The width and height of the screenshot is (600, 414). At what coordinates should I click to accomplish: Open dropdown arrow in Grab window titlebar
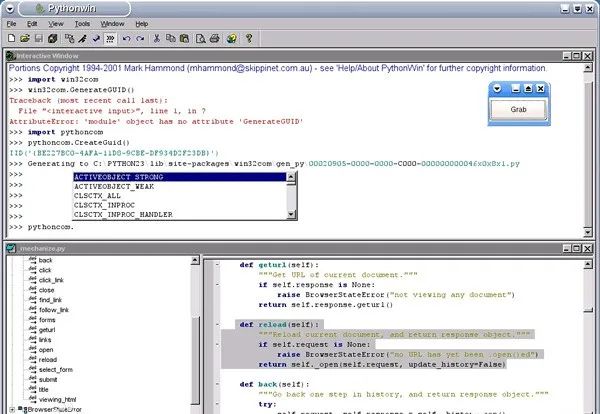(497, 89)
